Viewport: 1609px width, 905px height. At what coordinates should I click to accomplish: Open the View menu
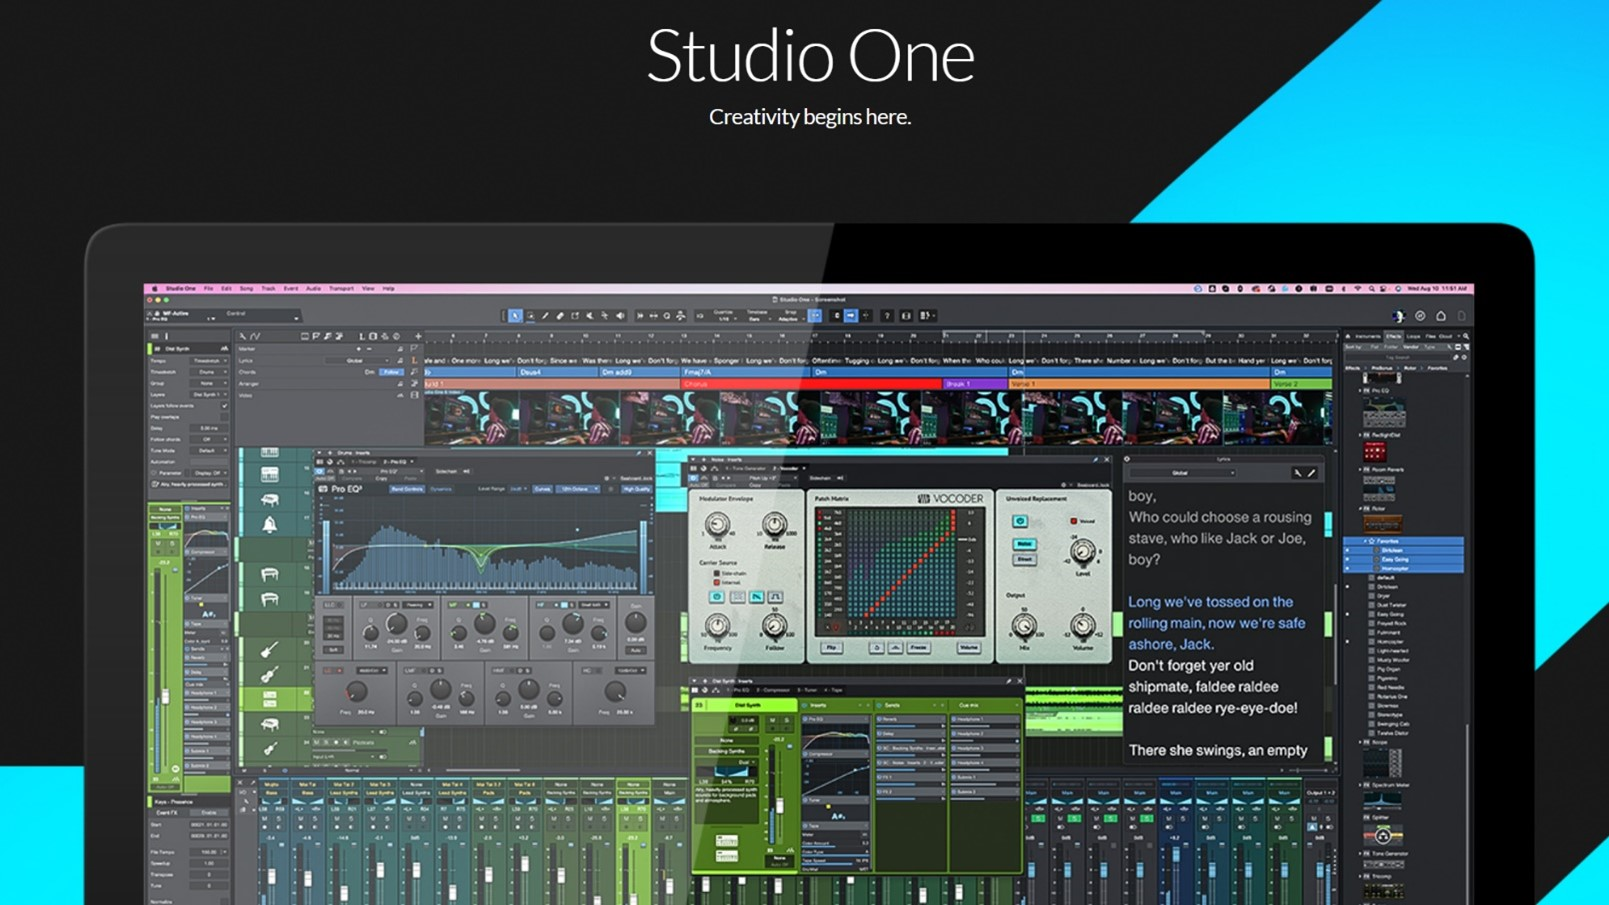[368, 288]
